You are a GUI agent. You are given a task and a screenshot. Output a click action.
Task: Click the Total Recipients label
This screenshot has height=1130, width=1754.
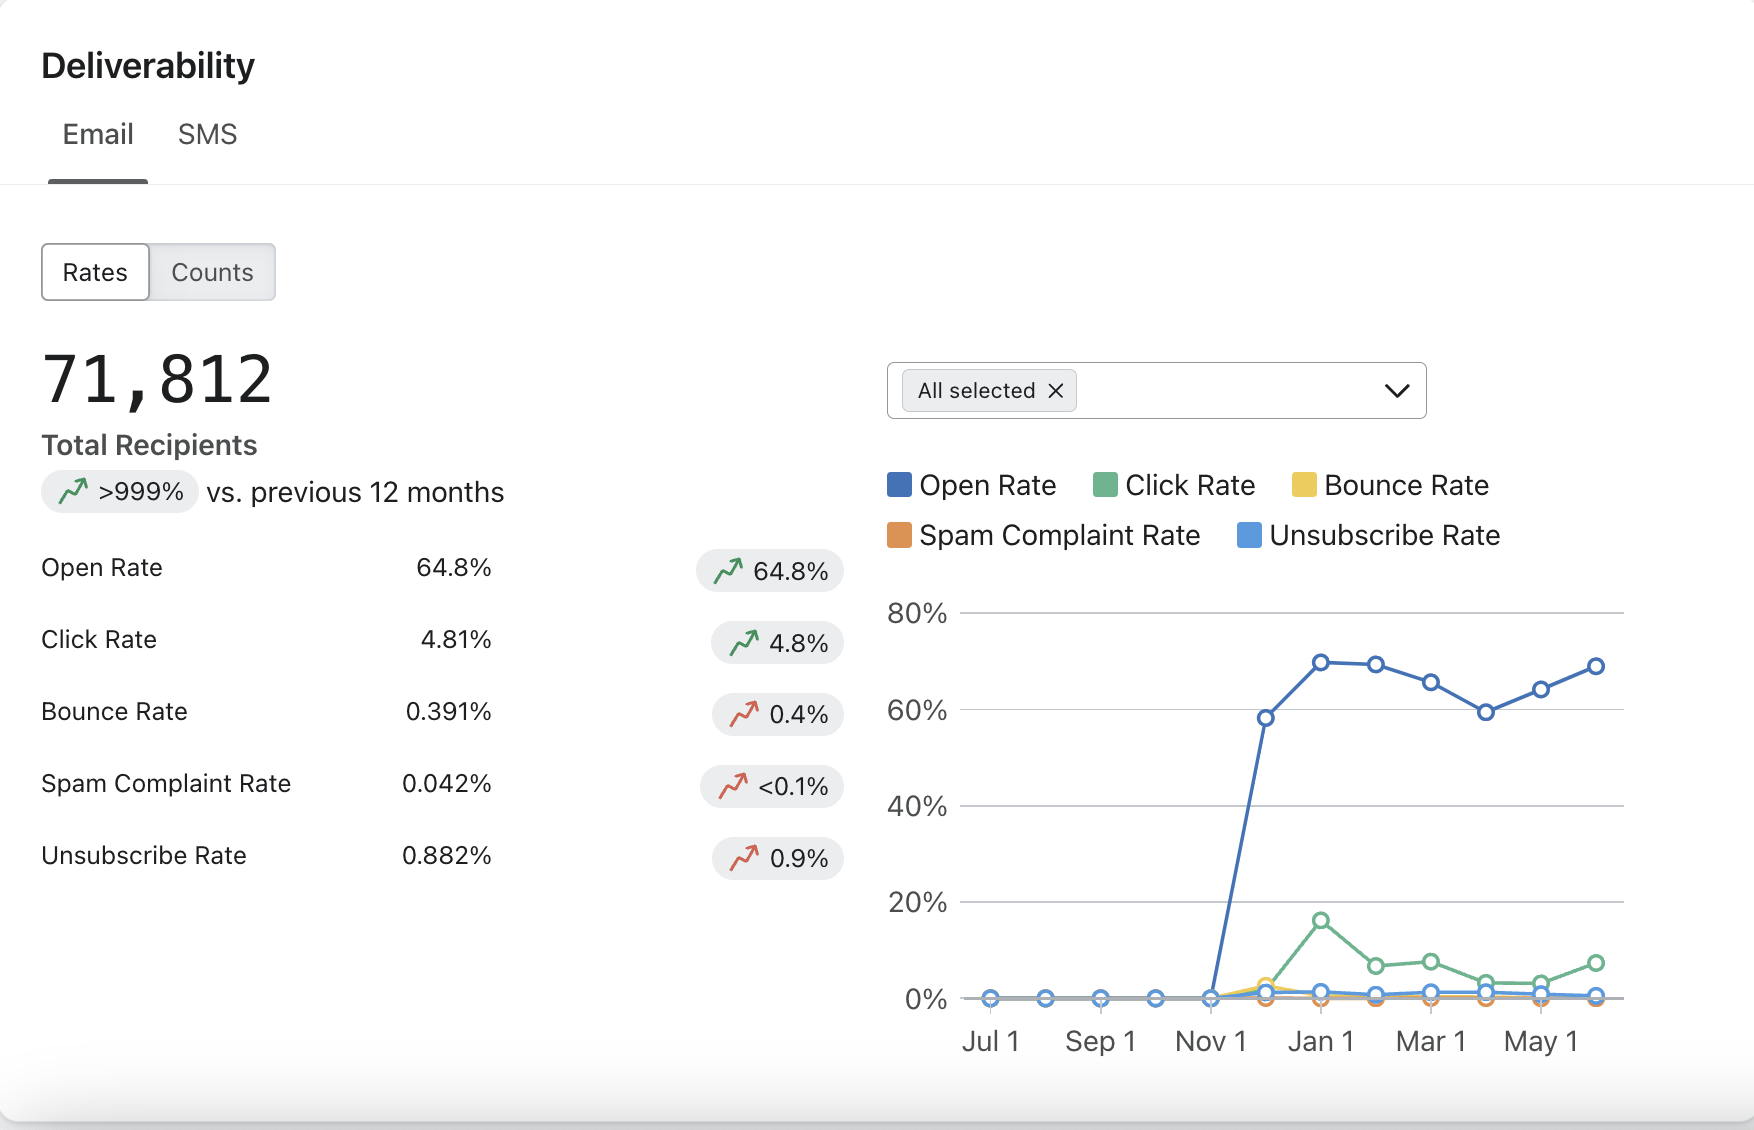[149, 445]
